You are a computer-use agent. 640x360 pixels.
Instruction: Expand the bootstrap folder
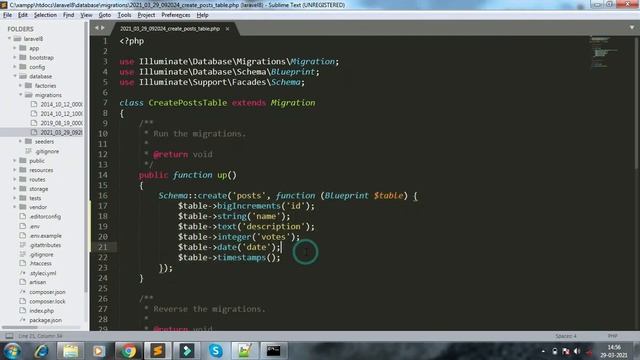(x=15, y=58)
